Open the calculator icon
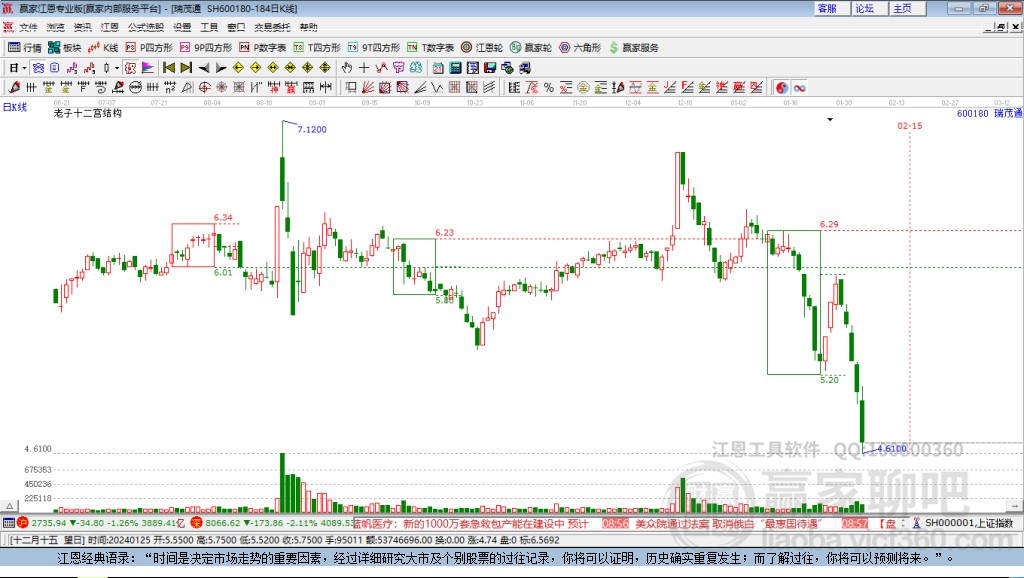 (x=455, y=68)
